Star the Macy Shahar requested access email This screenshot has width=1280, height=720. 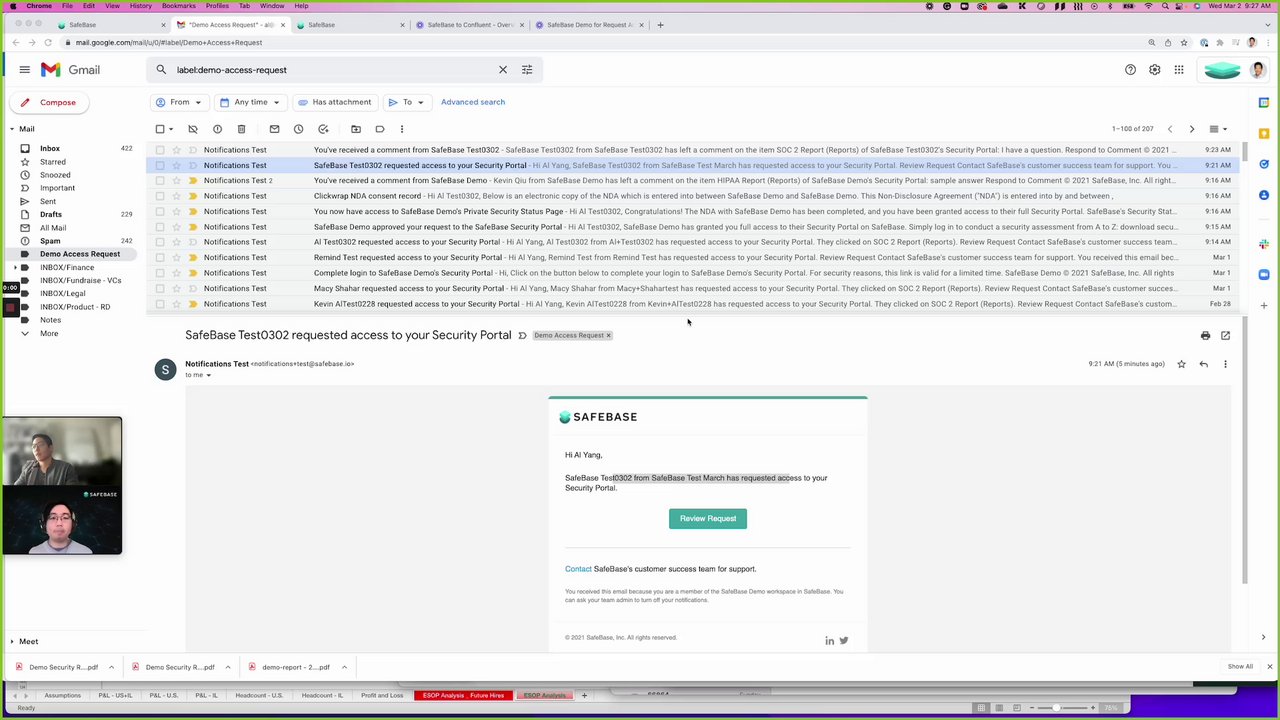177,288
